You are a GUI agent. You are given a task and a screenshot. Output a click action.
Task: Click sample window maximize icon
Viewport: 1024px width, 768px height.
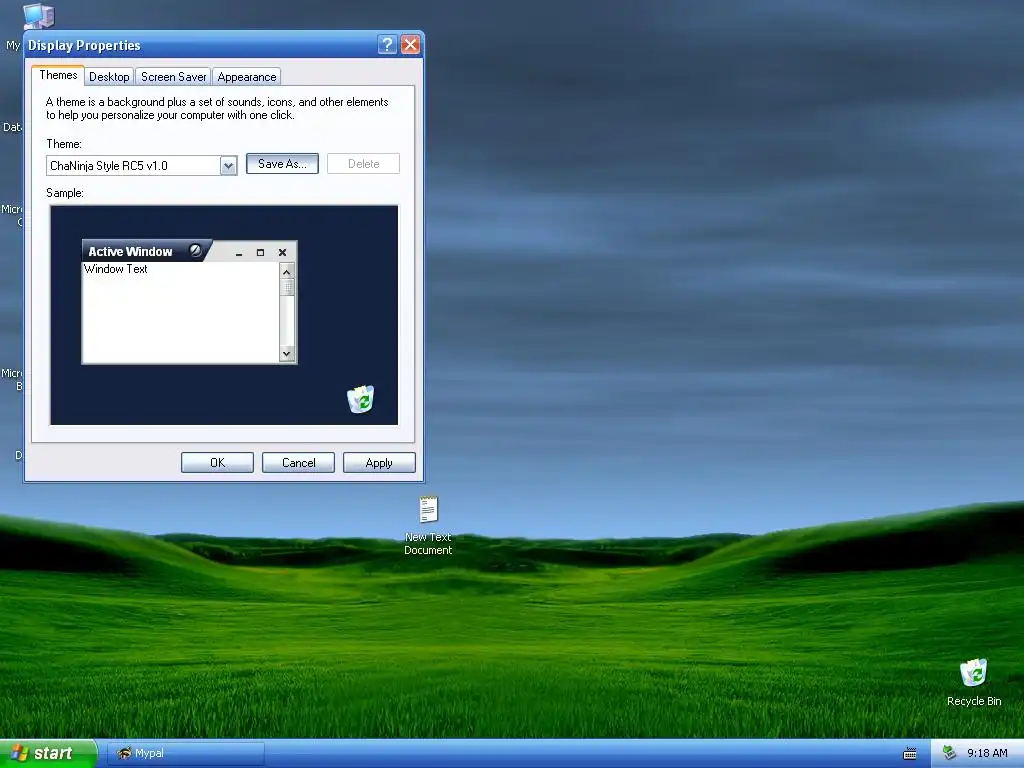tap(261, 252)
